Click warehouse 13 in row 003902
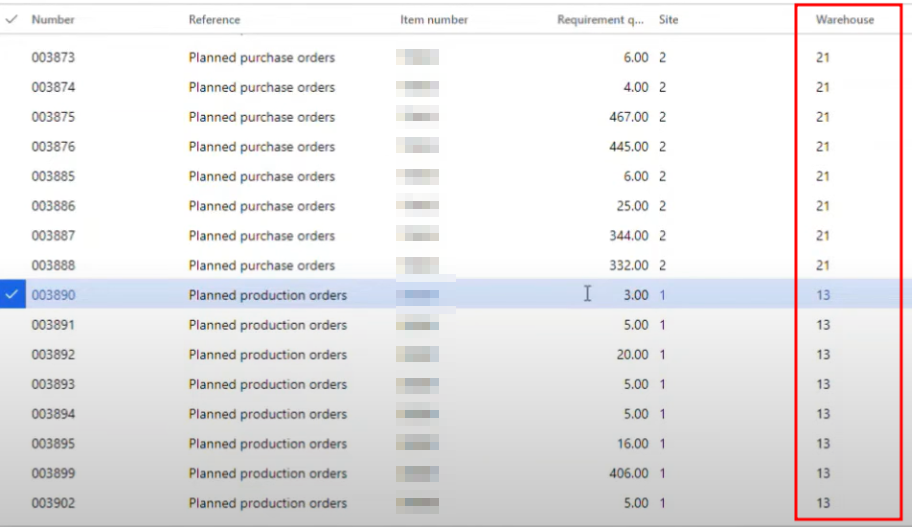This screenshot has width=912, height=527. [823, 503]
